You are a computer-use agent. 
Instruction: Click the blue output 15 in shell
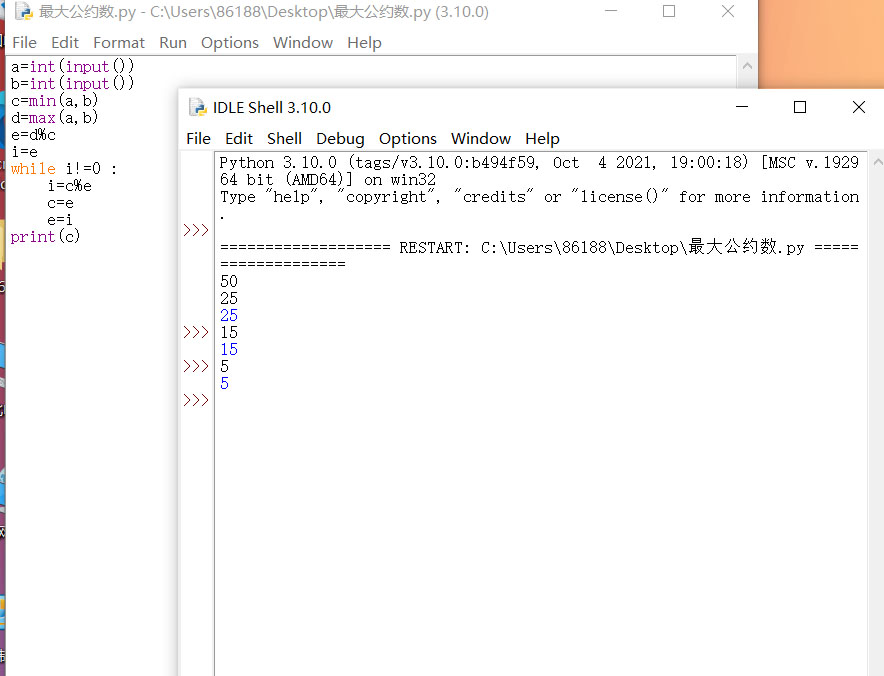[229, 350]
